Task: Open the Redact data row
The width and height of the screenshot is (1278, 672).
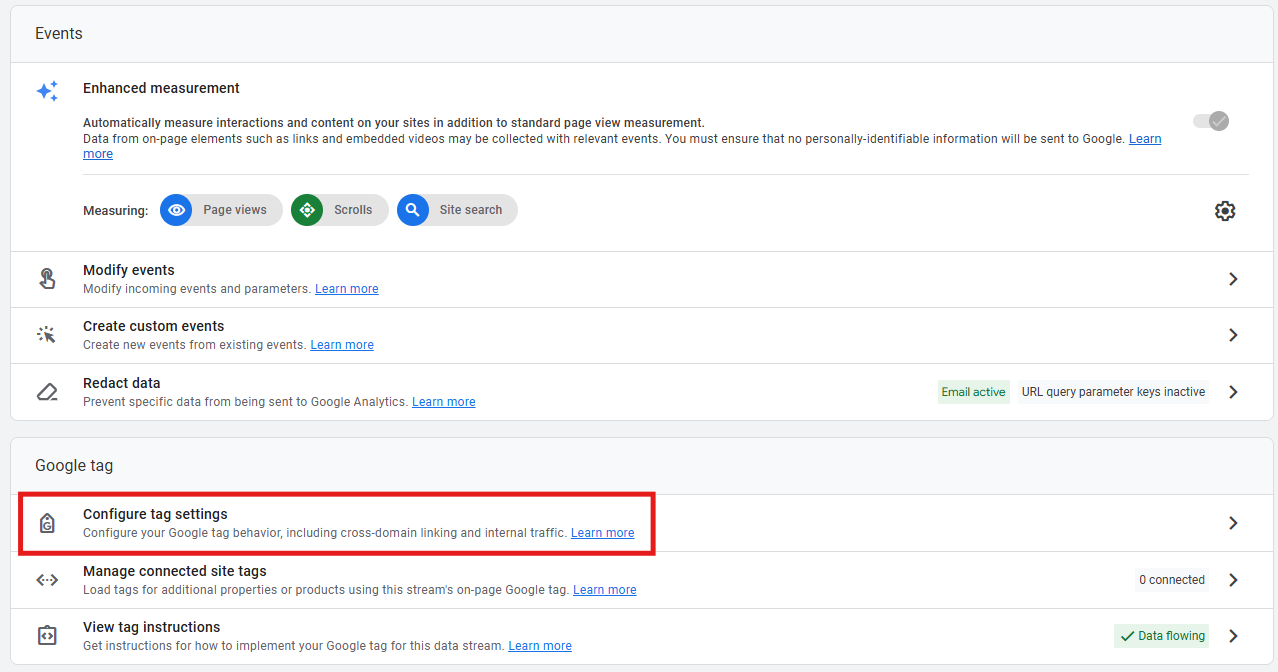Action: pos(641,392)
